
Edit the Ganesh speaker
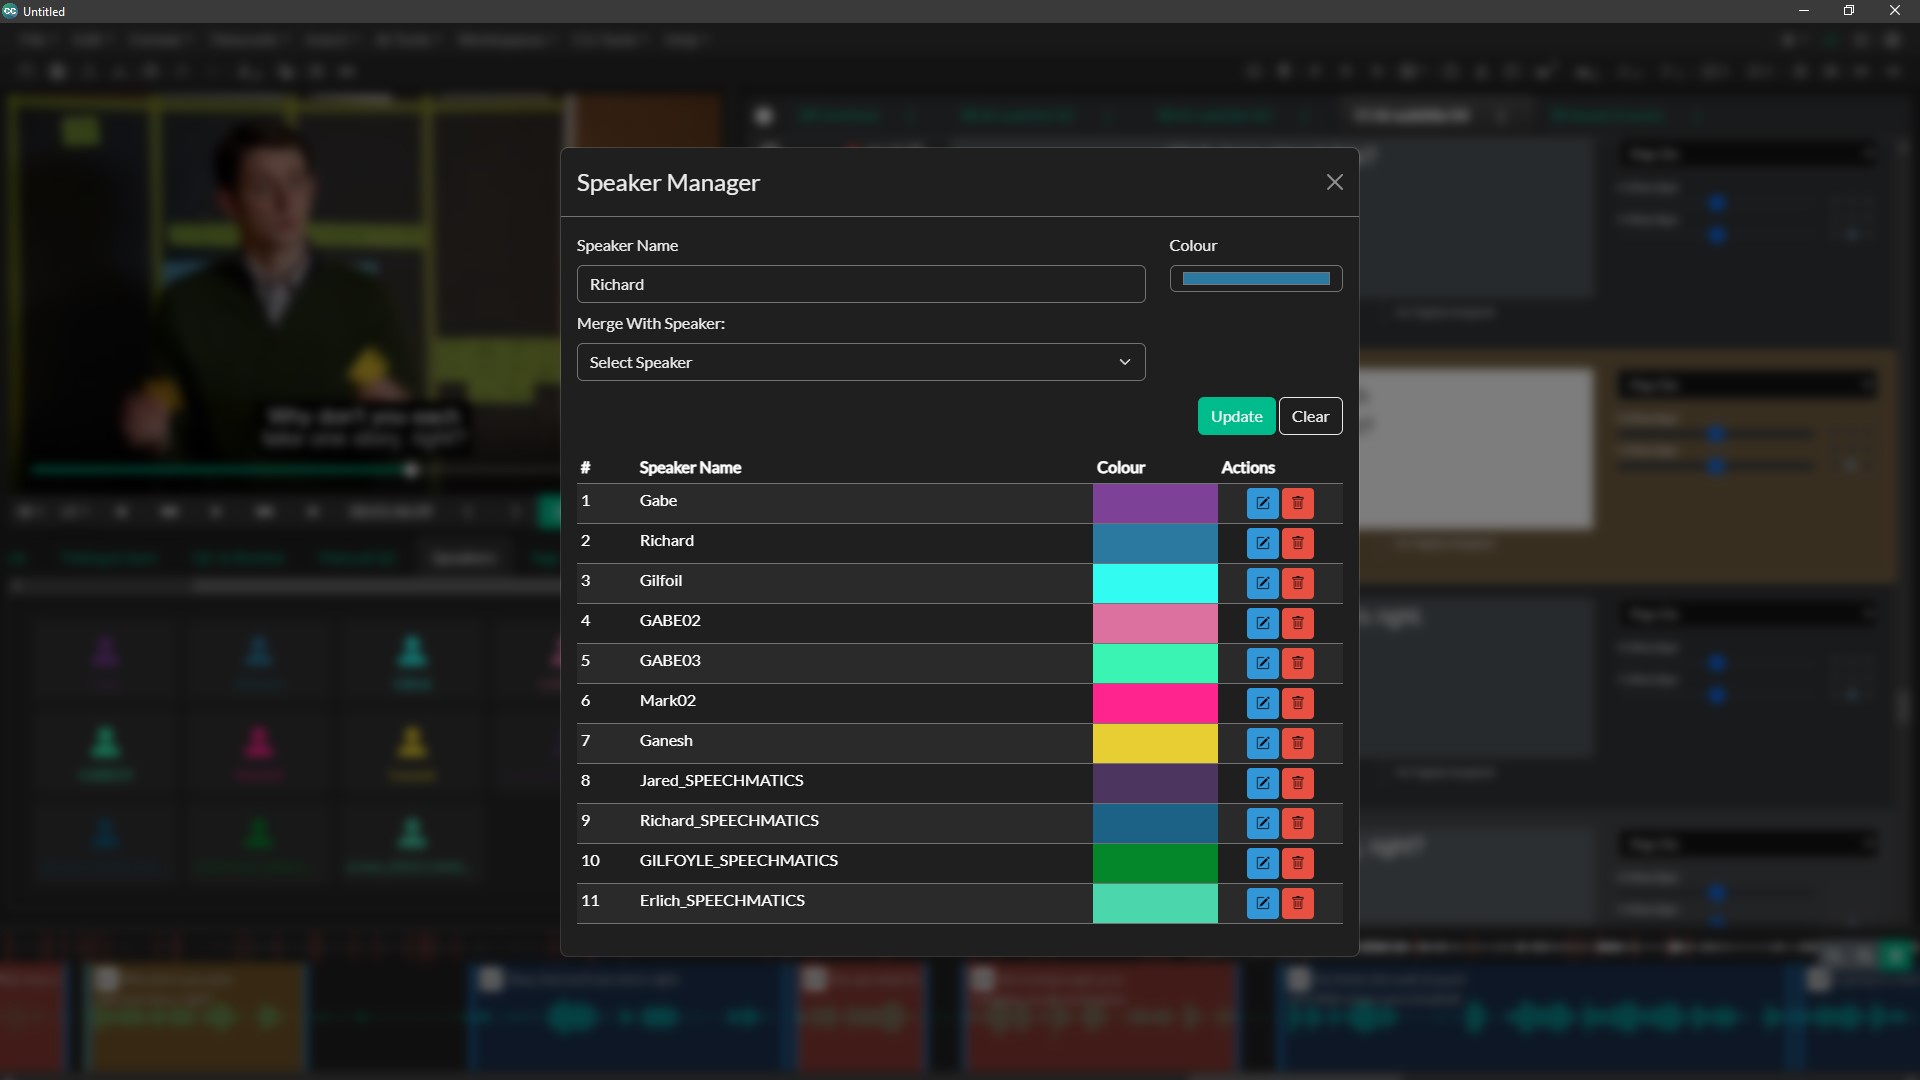click(1262, 743)
